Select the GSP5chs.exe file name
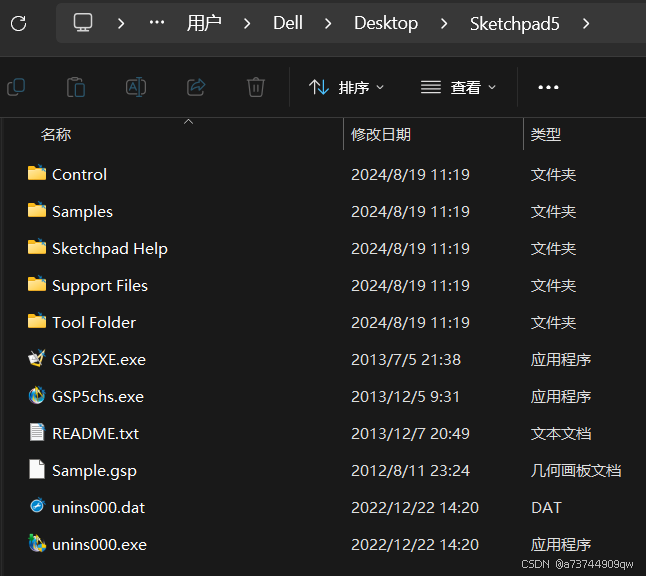The width and height of the screenshot is (646, 576). [x=98, y=397]
